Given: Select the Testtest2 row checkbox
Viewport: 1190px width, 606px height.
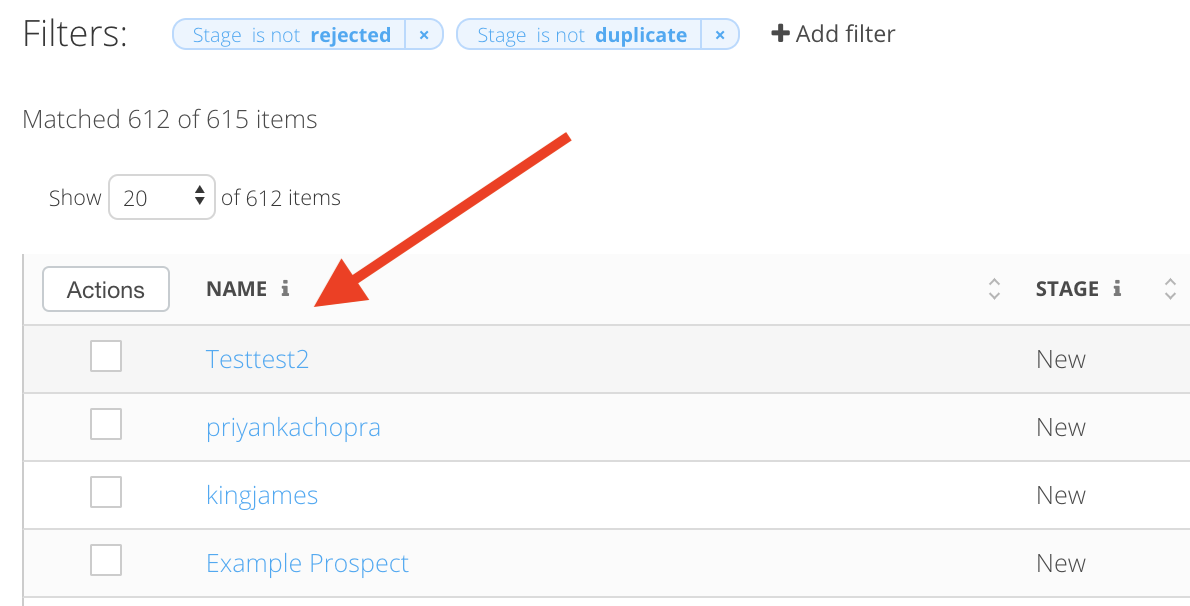Looking at the screenshot, I should click(x=106, y=356).
